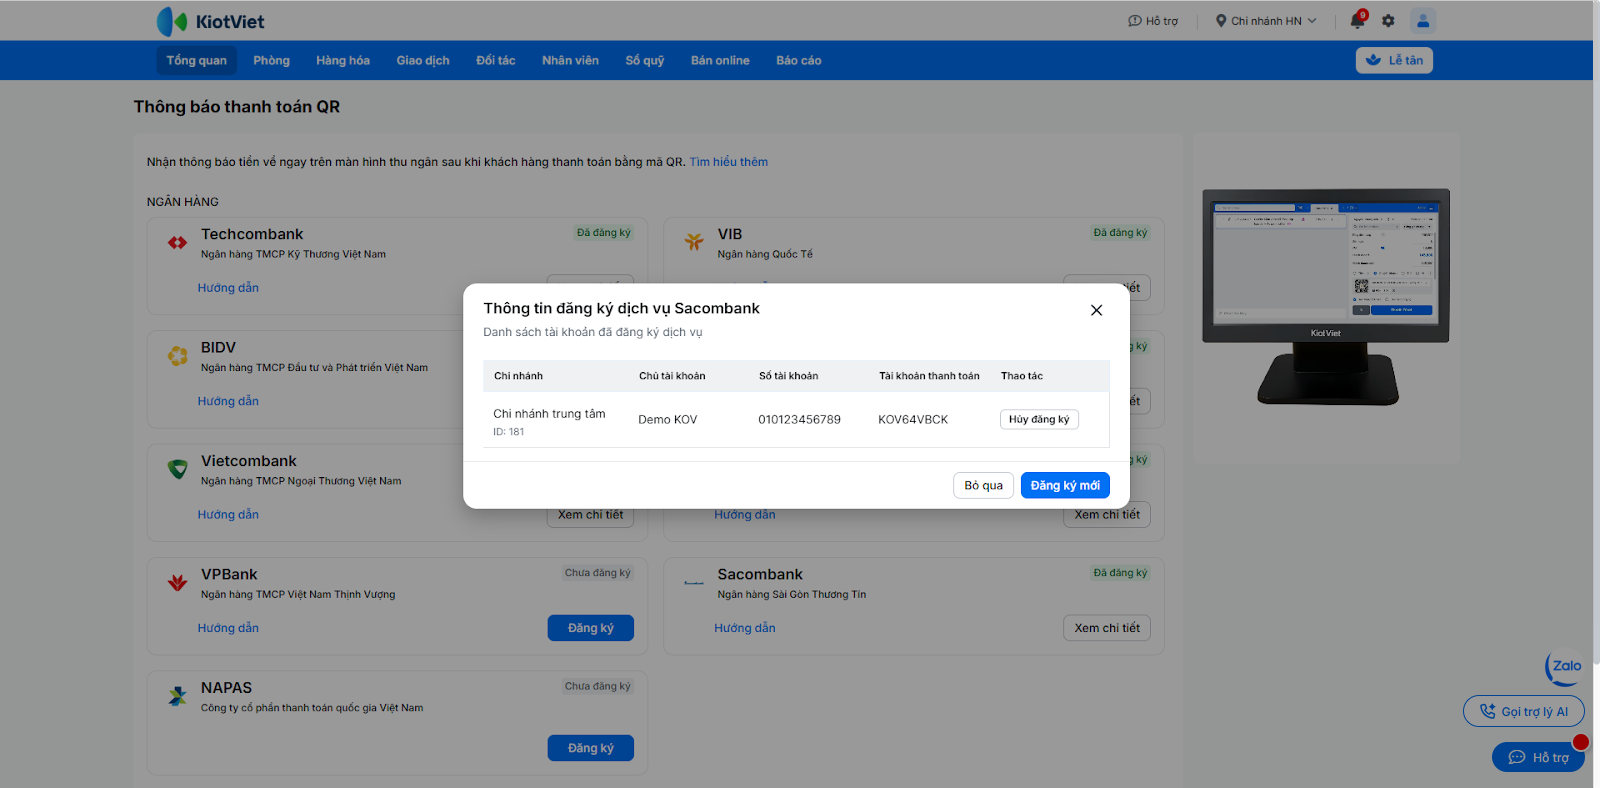Click the Techcombank logo icon

tap(177, 242)
